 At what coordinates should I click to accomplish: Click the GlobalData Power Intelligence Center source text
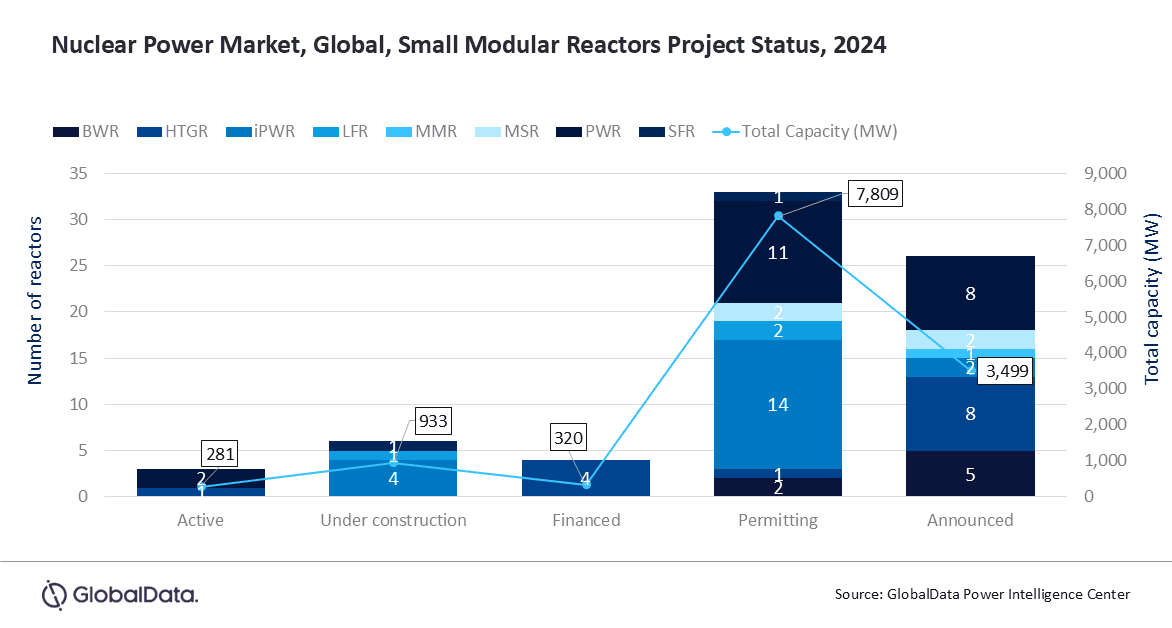click(982, 594)
